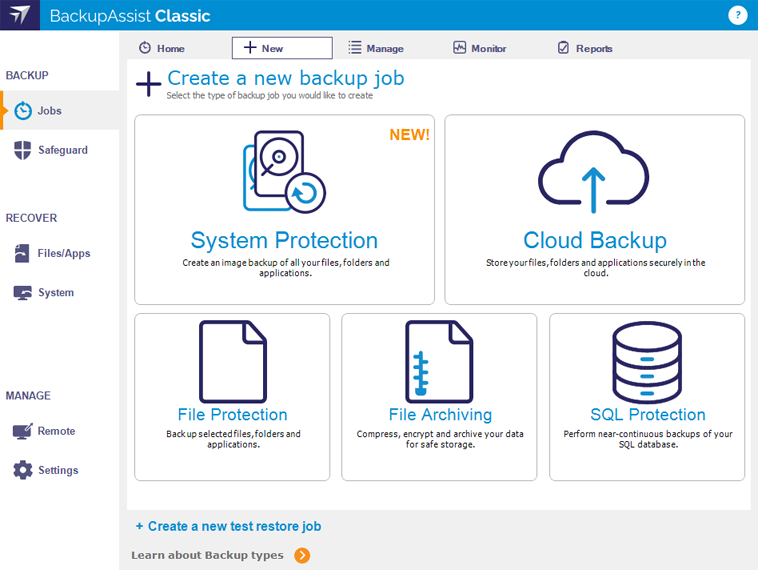Image resolution: width=758 pixels, height=570 pixels.
Task: Click the Home tab clock icon
Action: pyautogui.click(x=145, y=48)
